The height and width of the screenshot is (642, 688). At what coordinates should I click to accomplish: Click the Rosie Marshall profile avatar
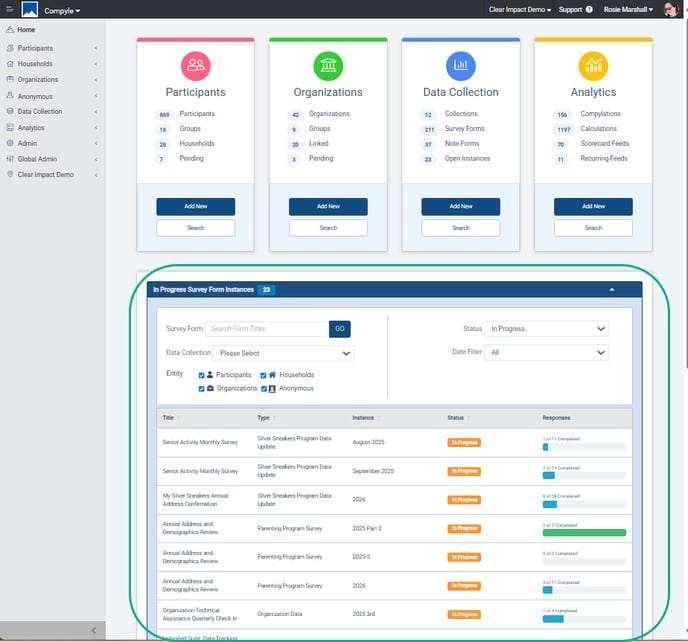click(x=671, y=10)
